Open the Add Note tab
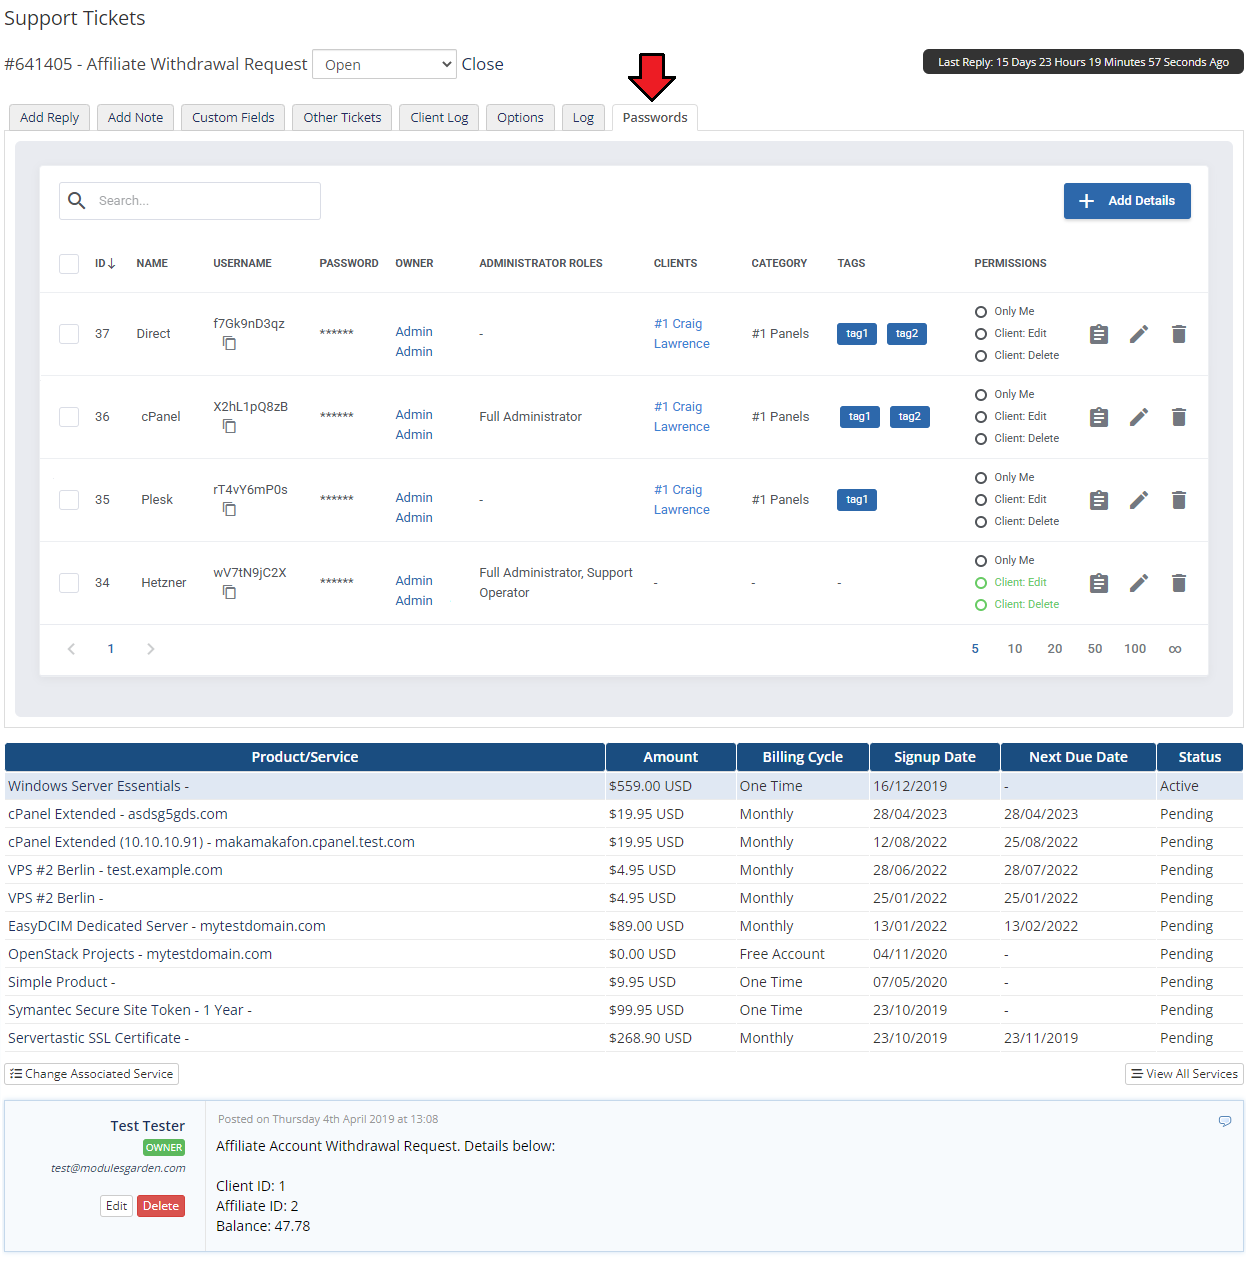 (135, 117)
